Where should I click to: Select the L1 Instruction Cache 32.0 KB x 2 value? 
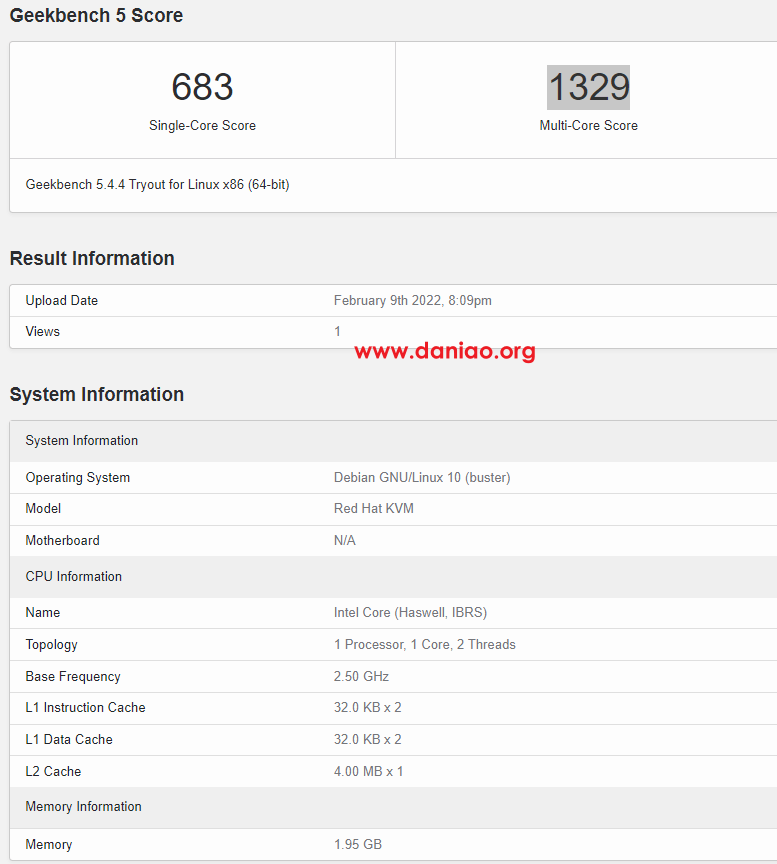click(x=368, y=708)
